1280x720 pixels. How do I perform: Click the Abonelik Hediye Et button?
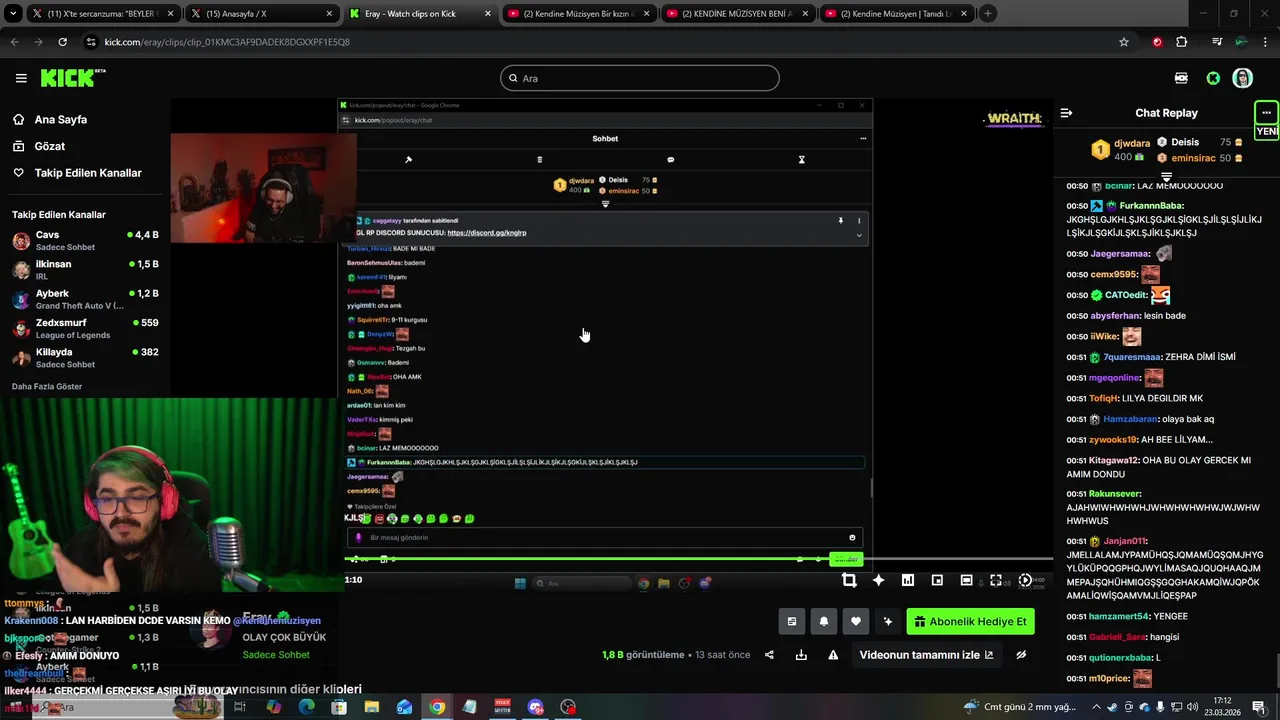[x=970, y=621]
